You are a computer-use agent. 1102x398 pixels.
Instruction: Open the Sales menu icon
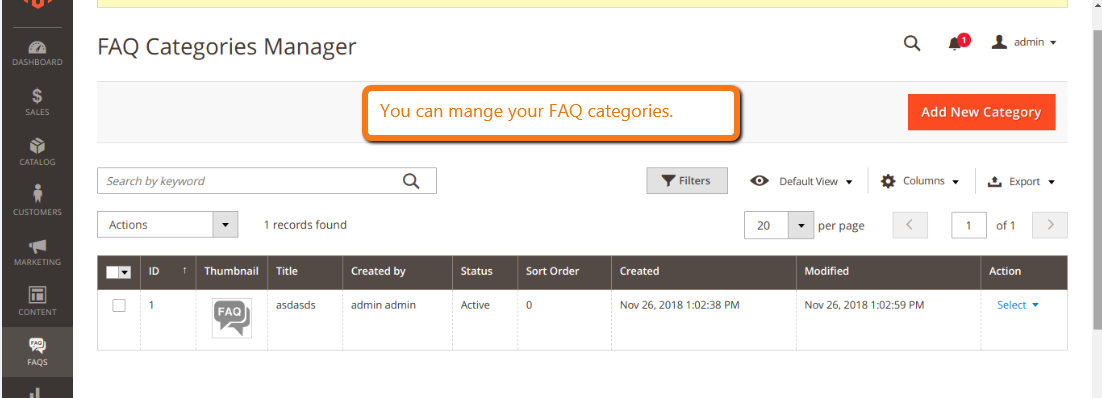37,103
